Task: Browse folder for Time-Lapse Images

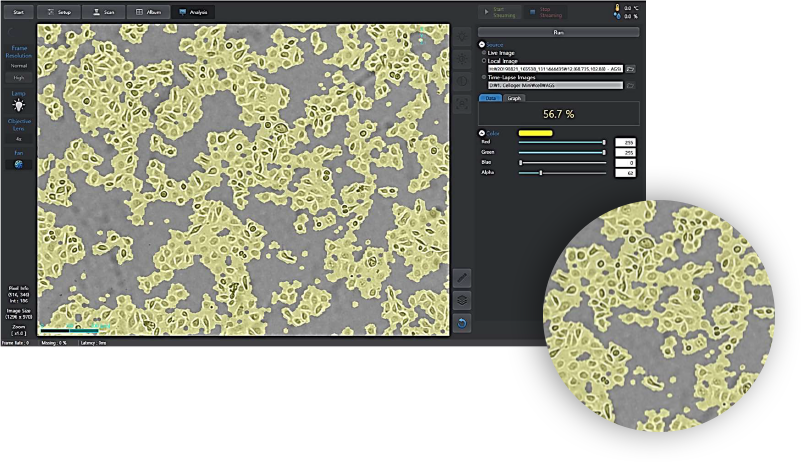Action: coord(630,86)
